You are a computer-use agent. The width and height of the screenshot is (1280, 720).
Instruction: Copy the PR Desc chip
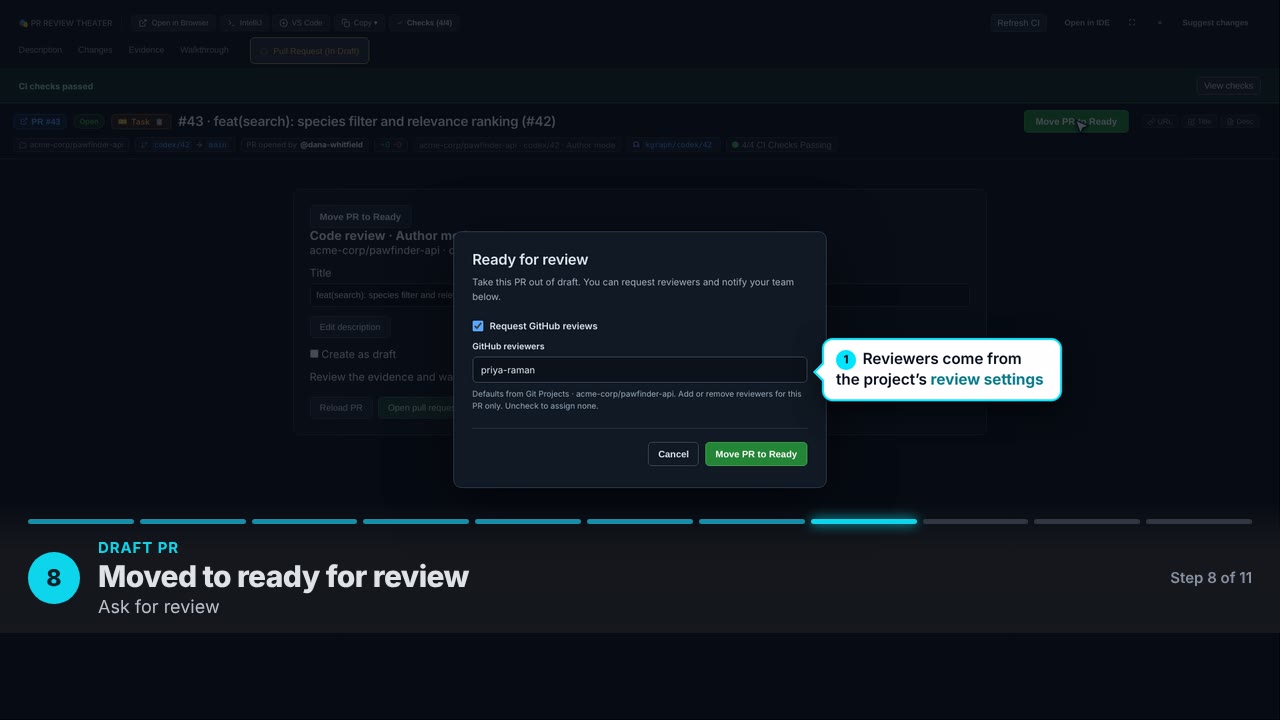[1239, 122]
